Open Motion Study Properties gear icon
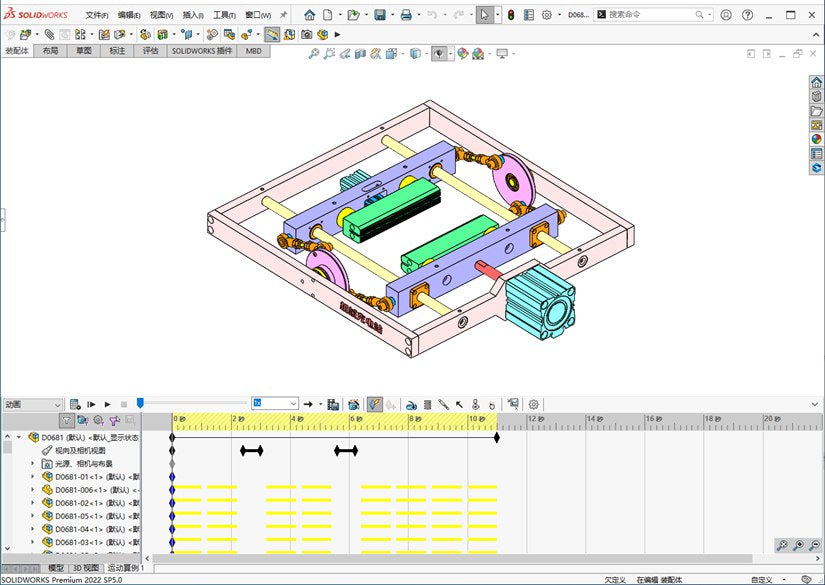 534,404
